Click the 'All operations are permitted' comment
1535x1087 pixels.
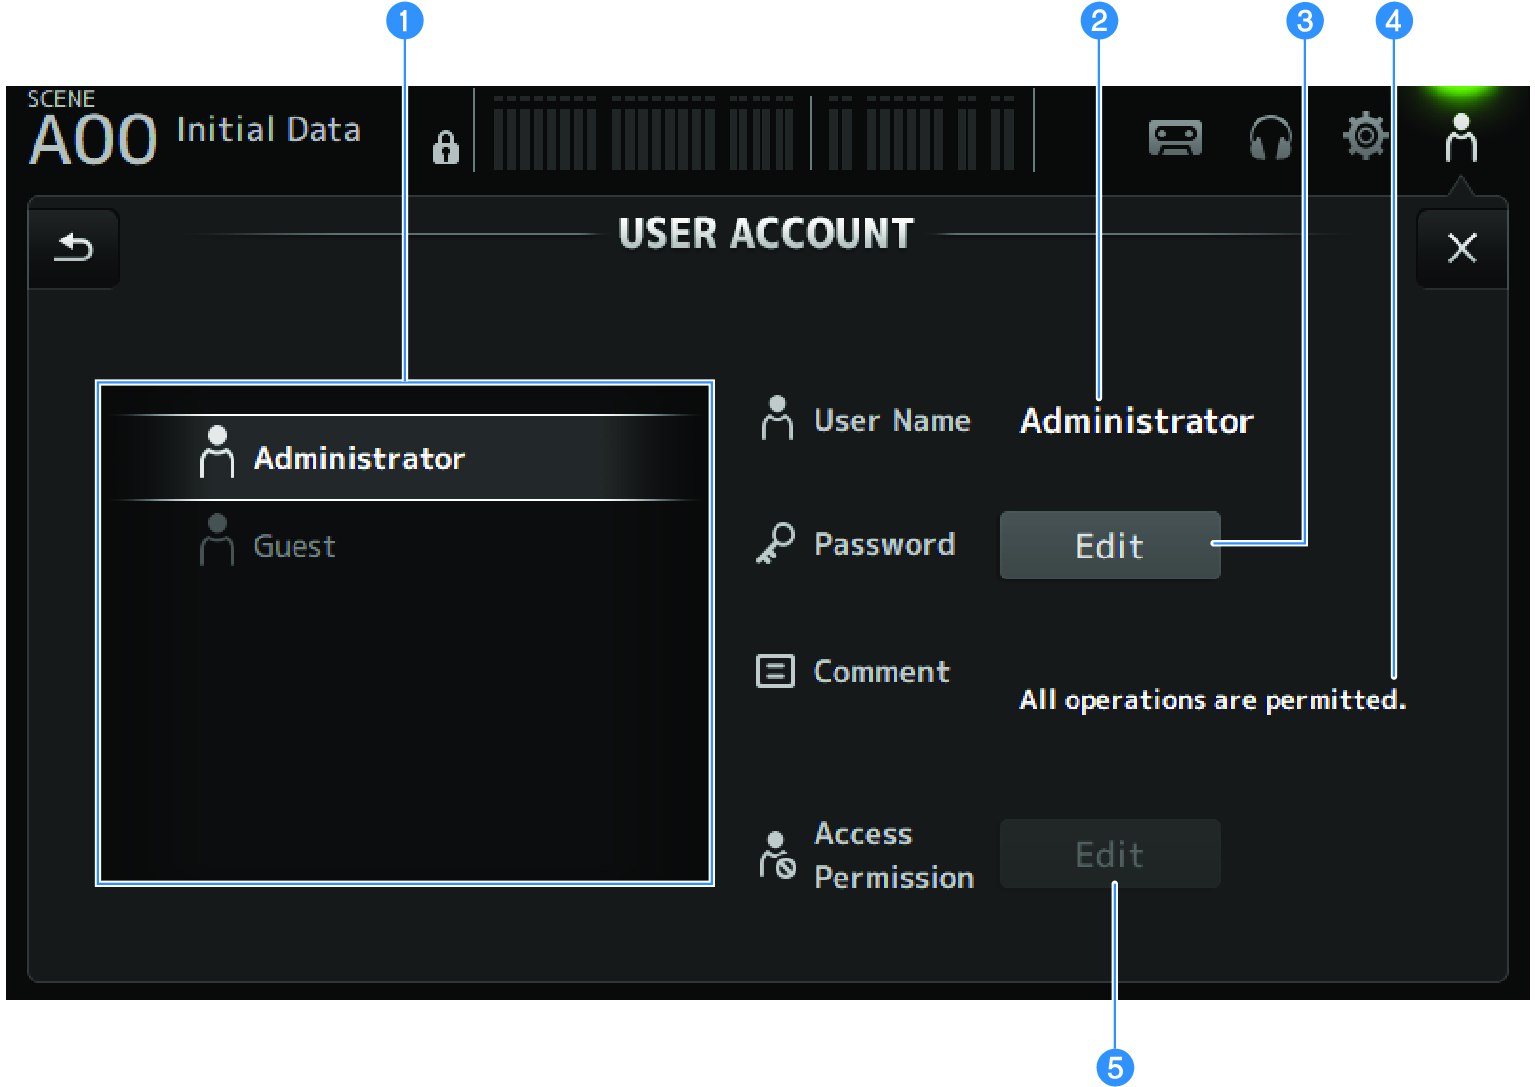point(1212,700)
